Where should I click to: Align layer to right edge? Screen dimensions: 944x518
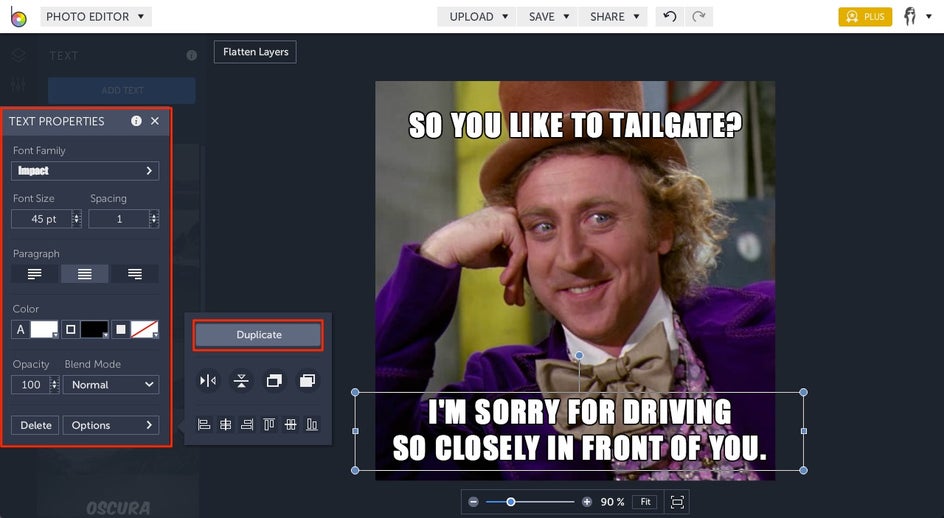(247, 425)
